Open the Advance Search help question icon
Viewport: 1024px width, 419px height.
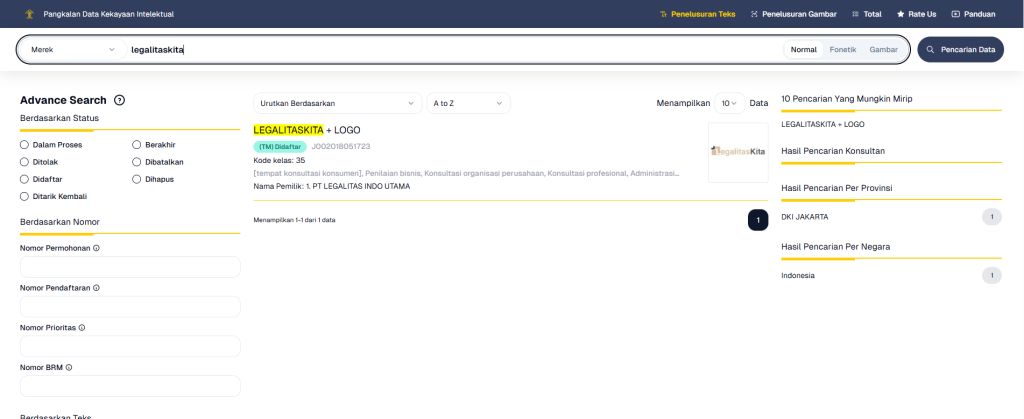pyautogui.click(x=120, y=101)
